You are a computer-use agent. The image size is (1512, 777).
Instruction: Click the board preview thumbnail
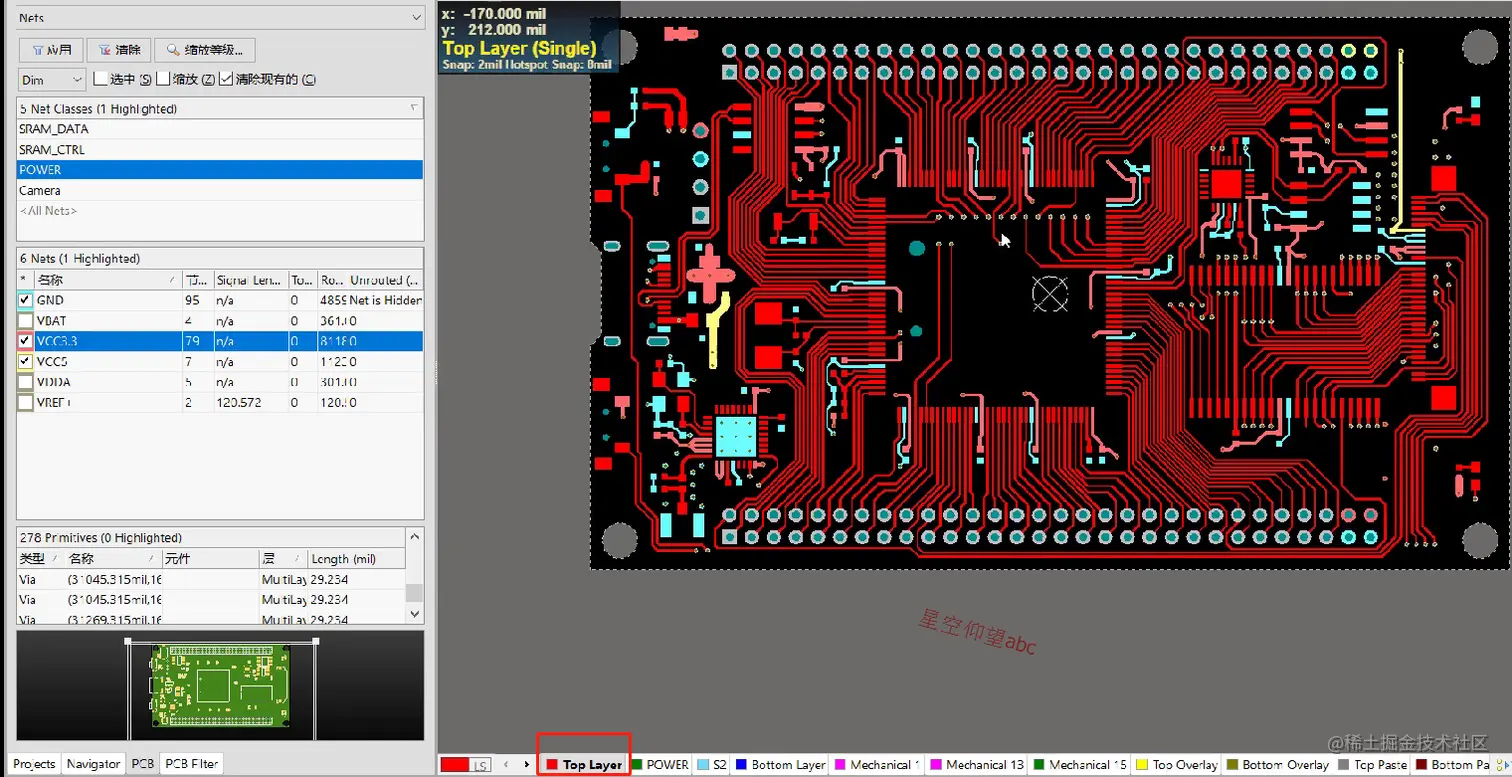[220, 685]
